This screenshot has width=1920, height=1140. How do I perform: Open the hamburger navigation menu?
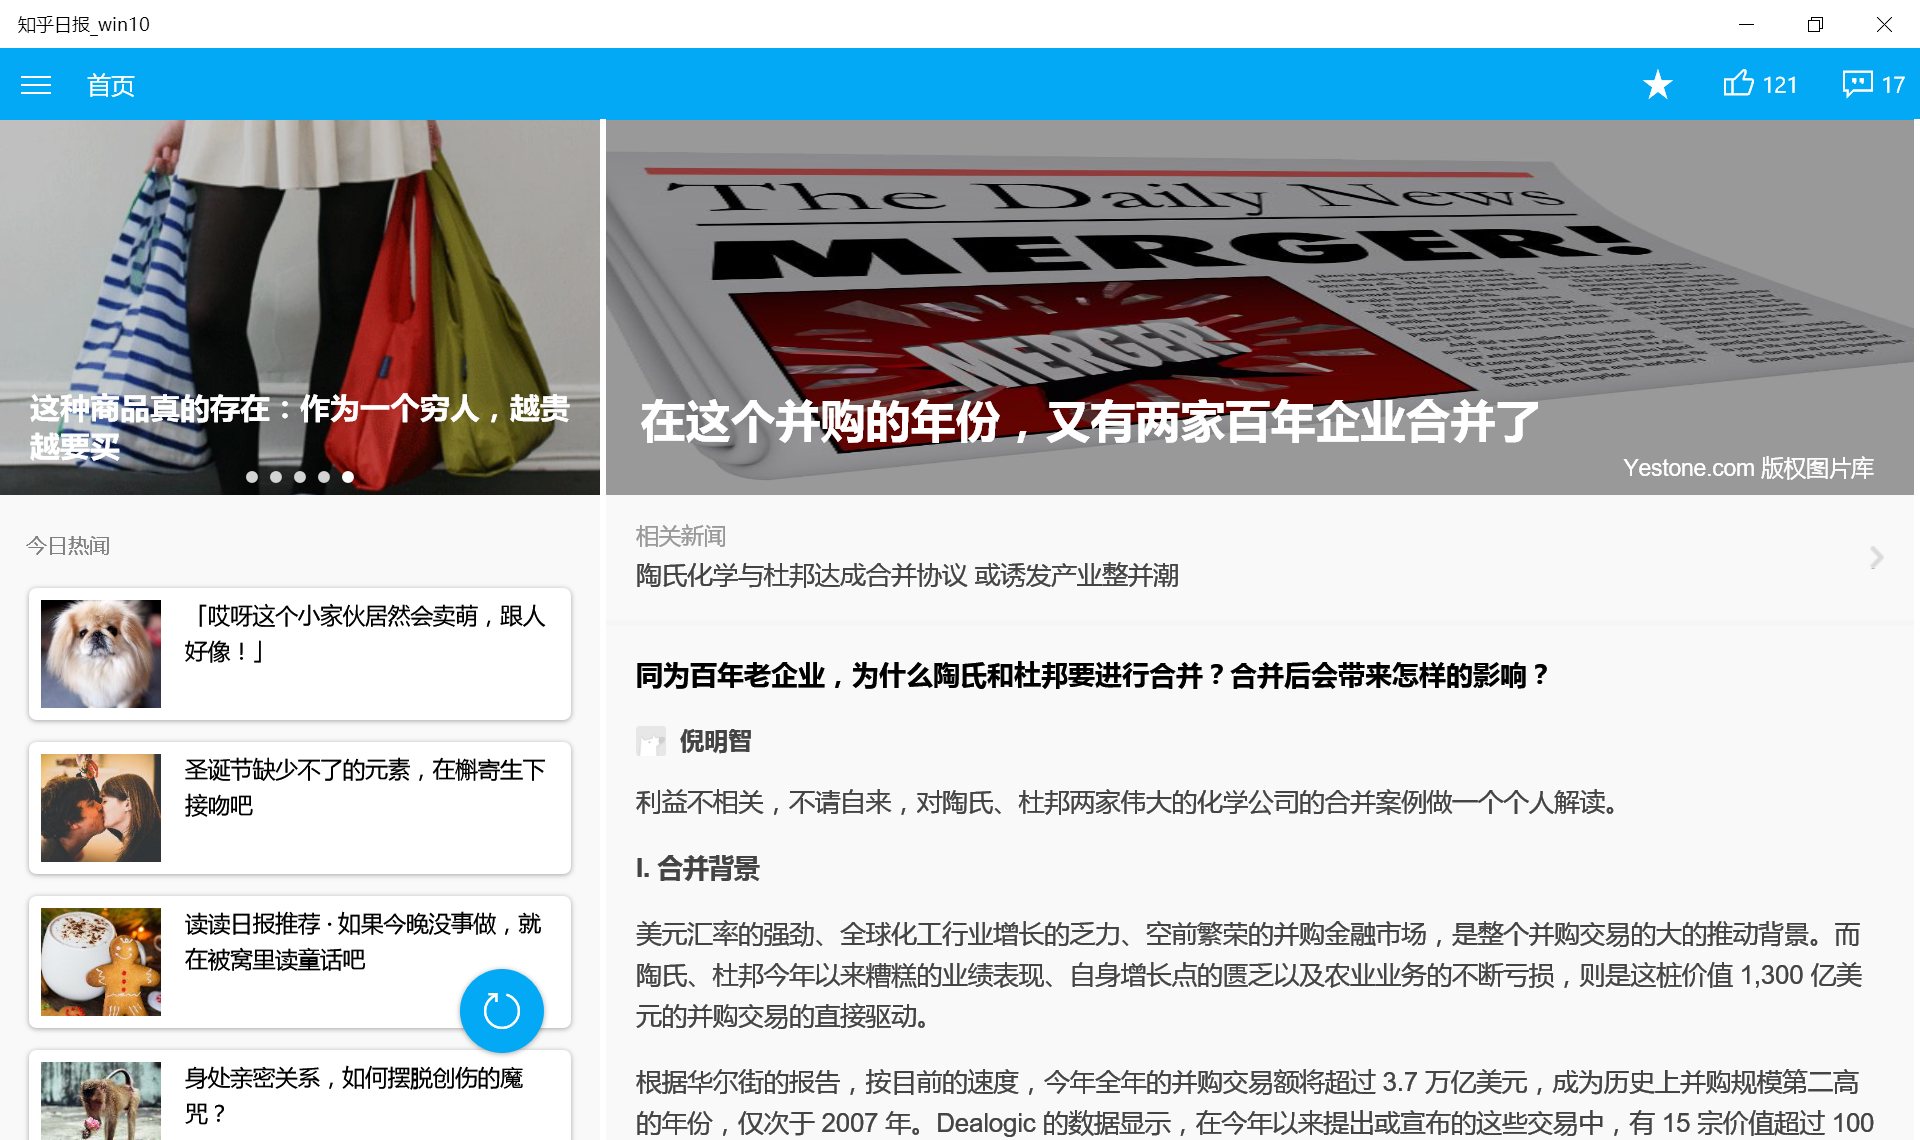[36, 85]
